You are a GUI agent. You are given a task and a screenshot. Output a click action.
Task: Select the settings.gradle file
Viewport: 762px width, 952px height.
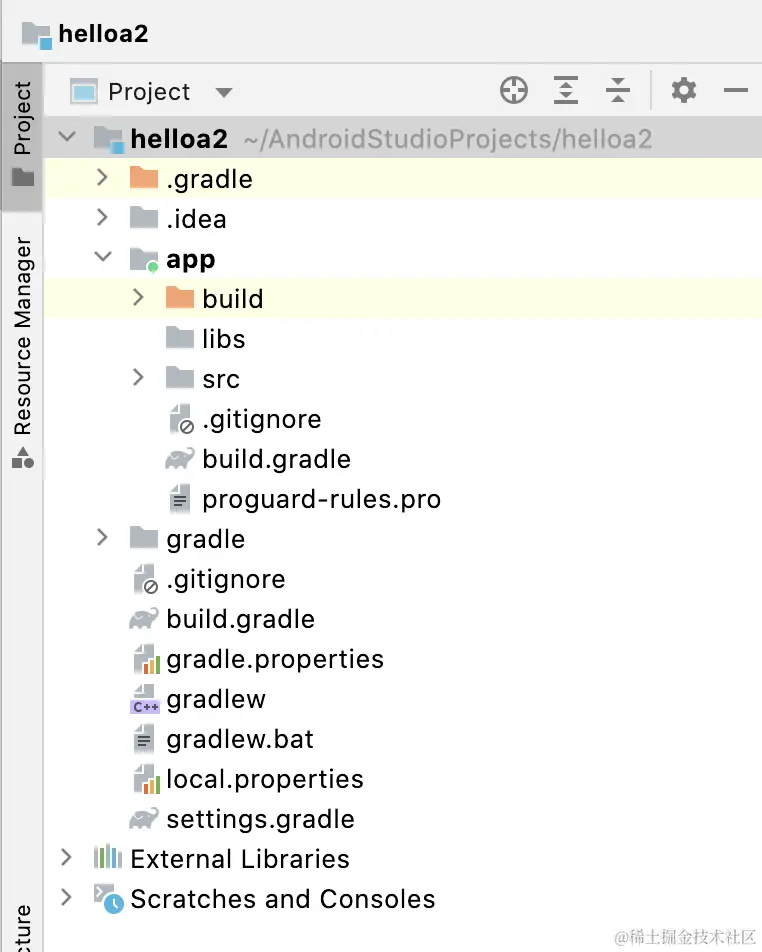pyautogui.click(x=260, y=819)
